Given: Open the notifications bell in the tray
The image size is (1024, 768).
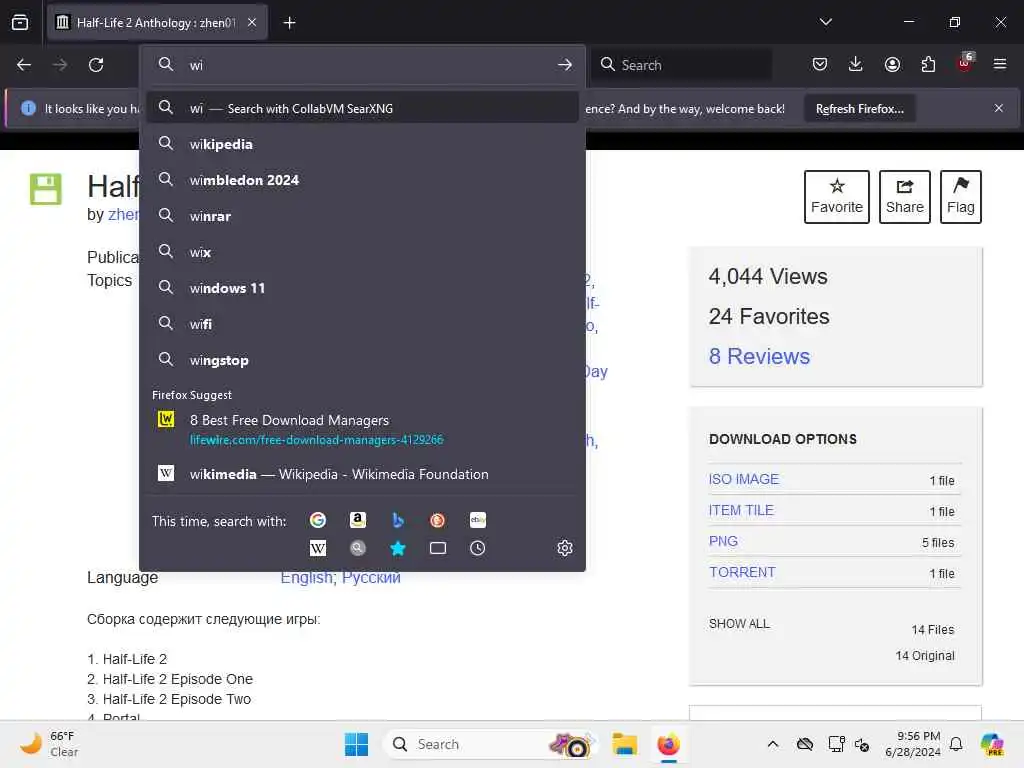Looking at the screenshot, I should [x=956, y=744].
